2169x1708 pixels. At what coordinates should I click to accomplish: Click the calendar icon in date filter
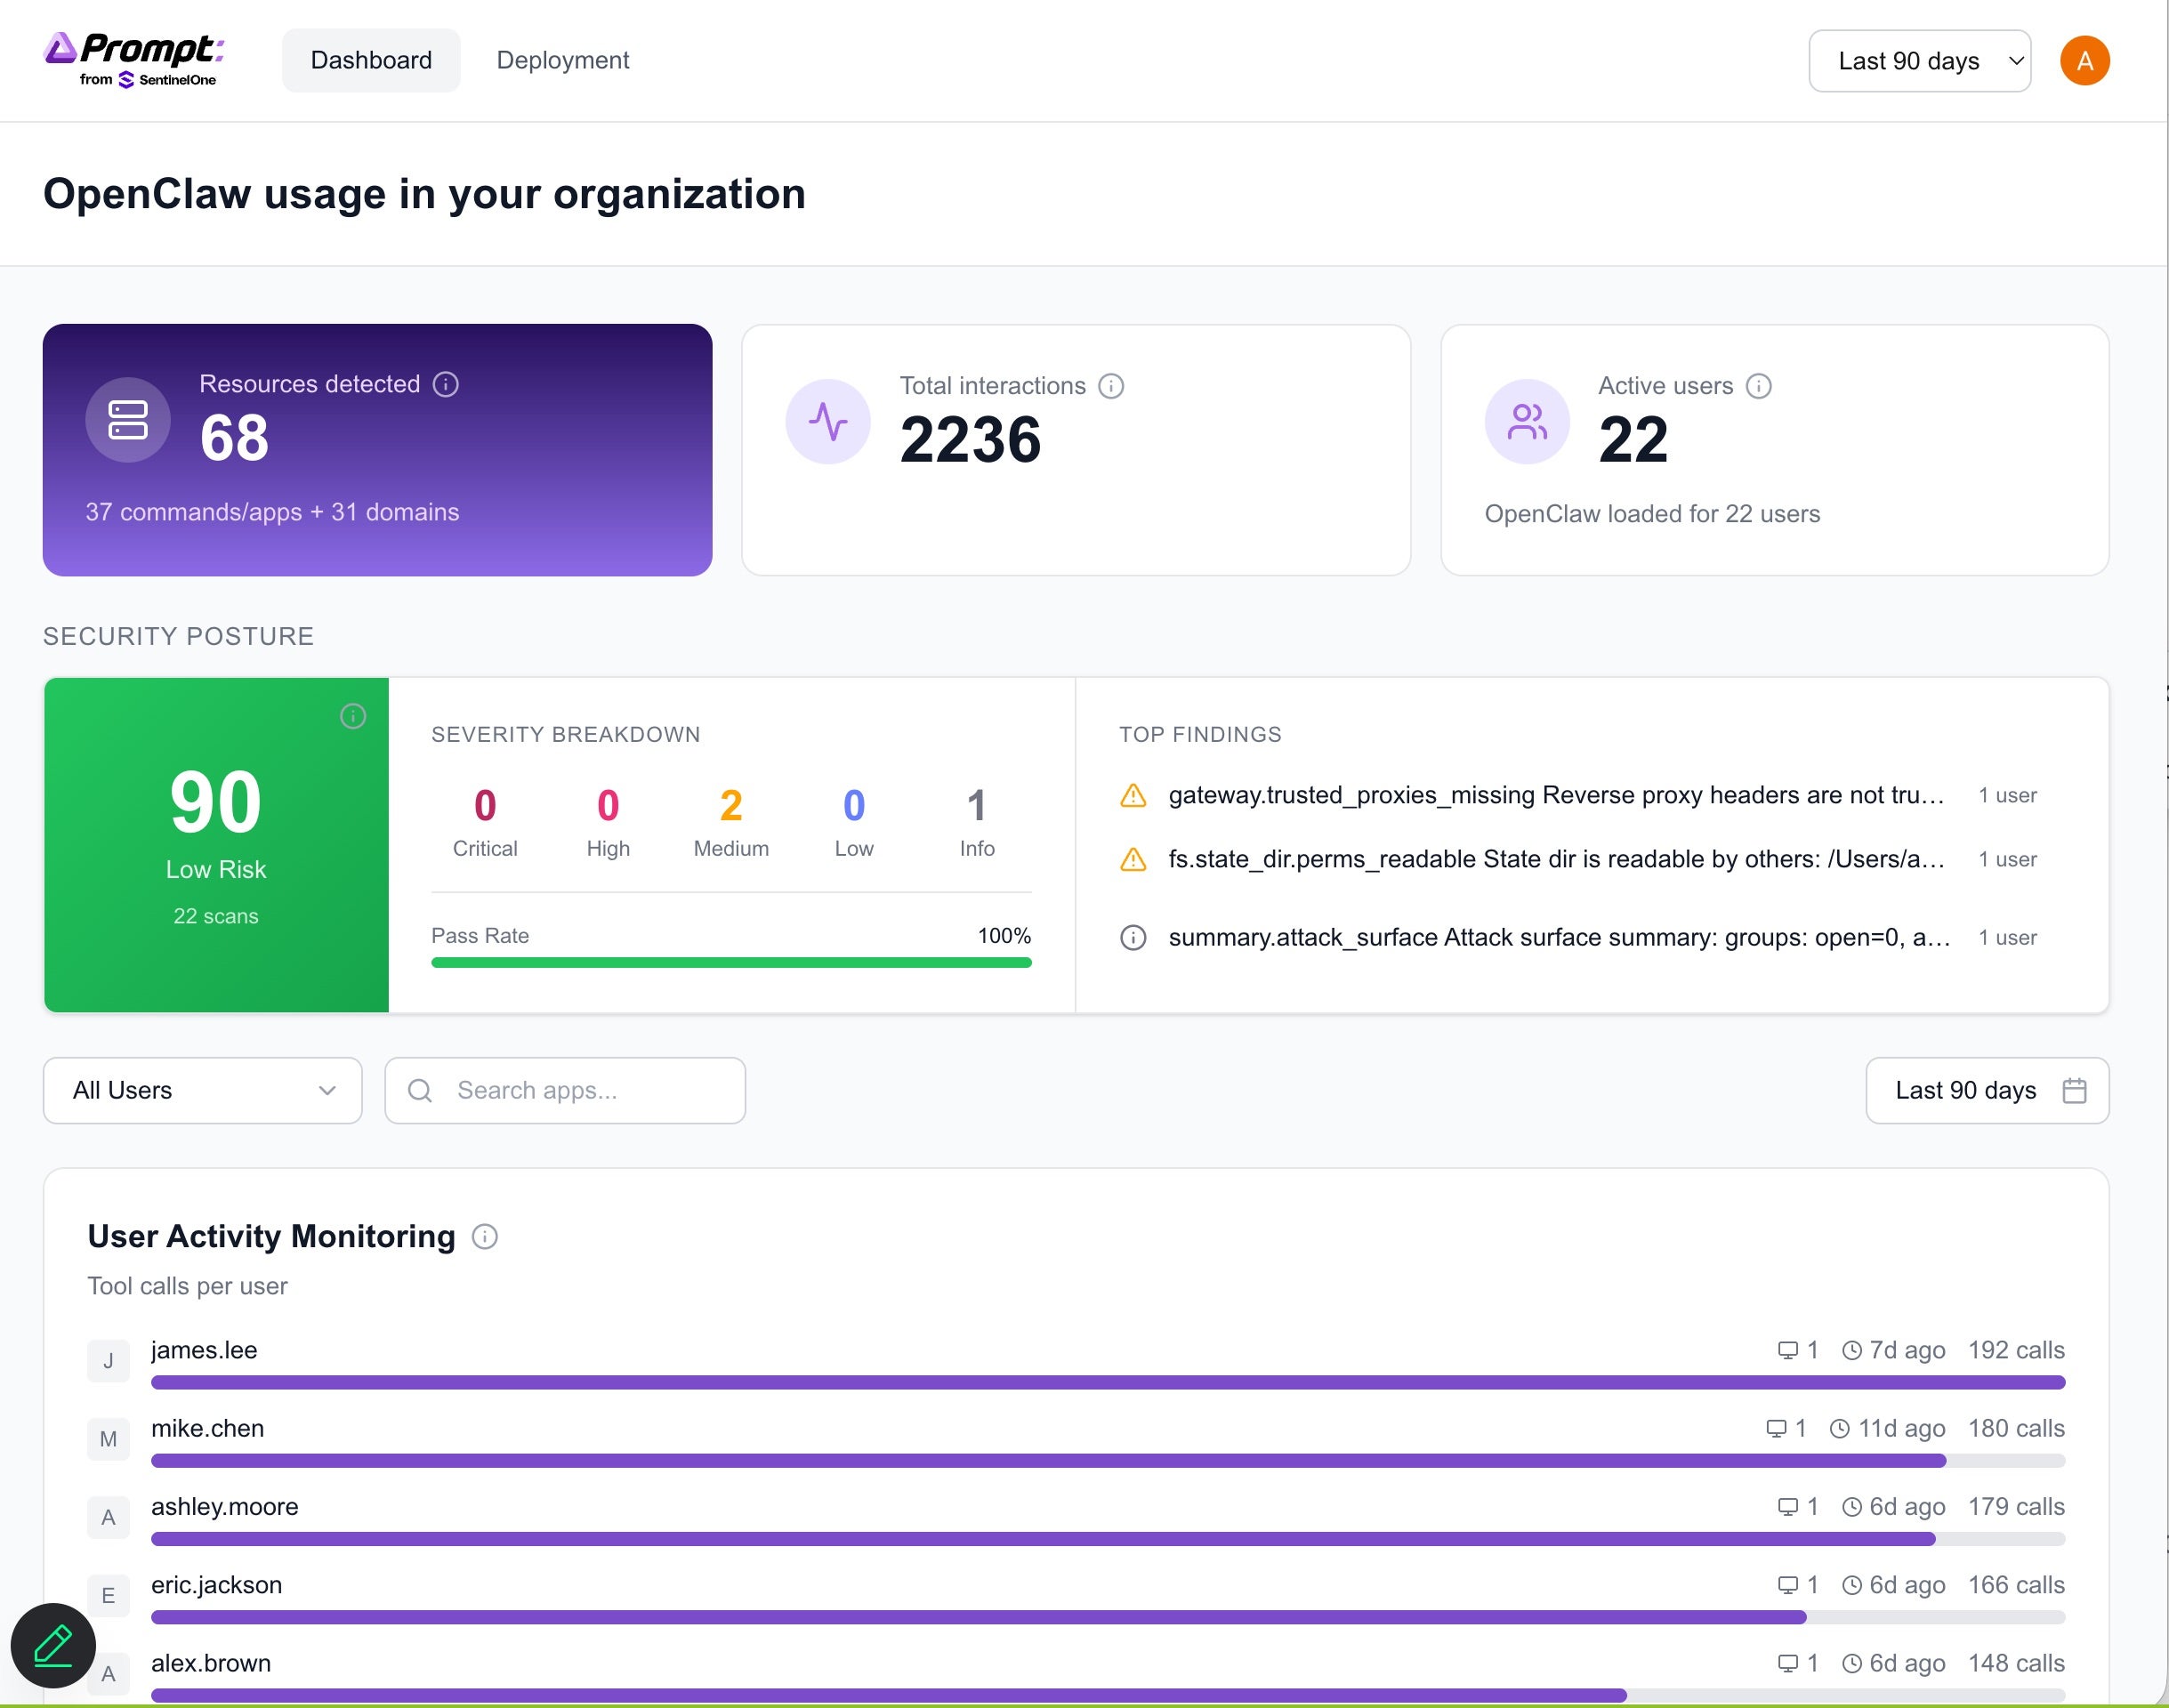pyautogui.click(x=2074, y=1090)
